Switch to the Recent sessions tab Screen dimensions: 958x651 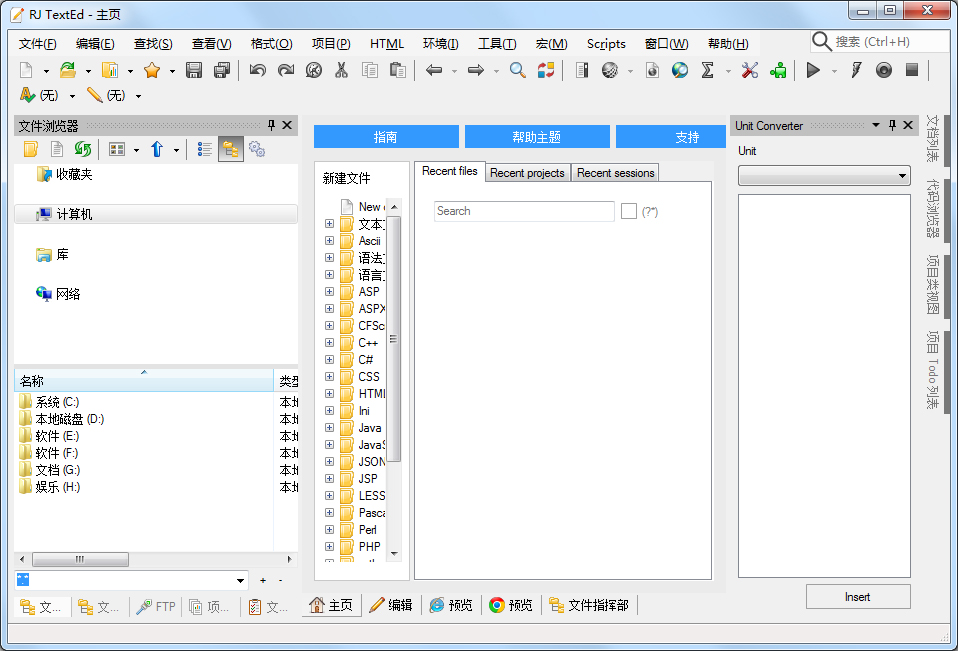click(615, 173)
